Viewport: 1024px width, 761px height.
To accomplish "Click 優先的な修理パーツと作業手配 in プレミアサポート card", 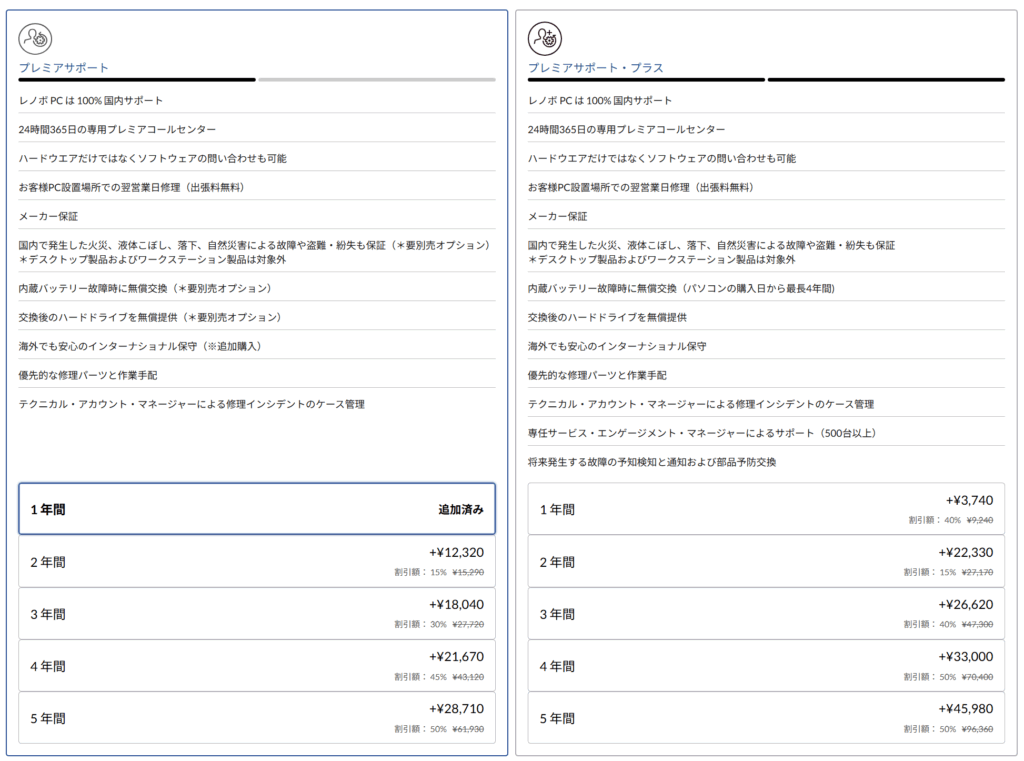I will [x=88, y=375].
